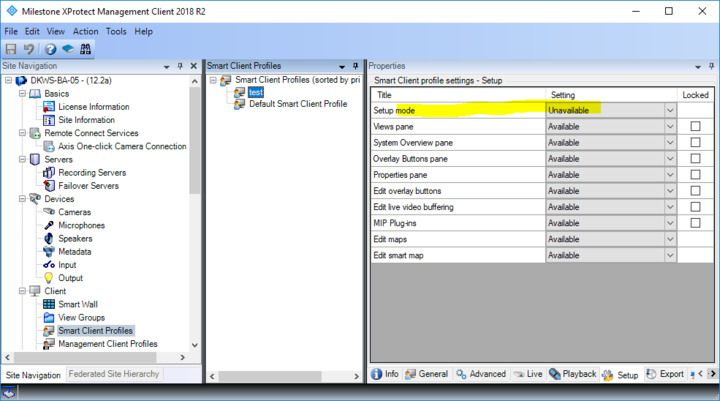The image size is (720, 401).
Task: Select Default Smart Client Profile
Action: pos(297,104)
